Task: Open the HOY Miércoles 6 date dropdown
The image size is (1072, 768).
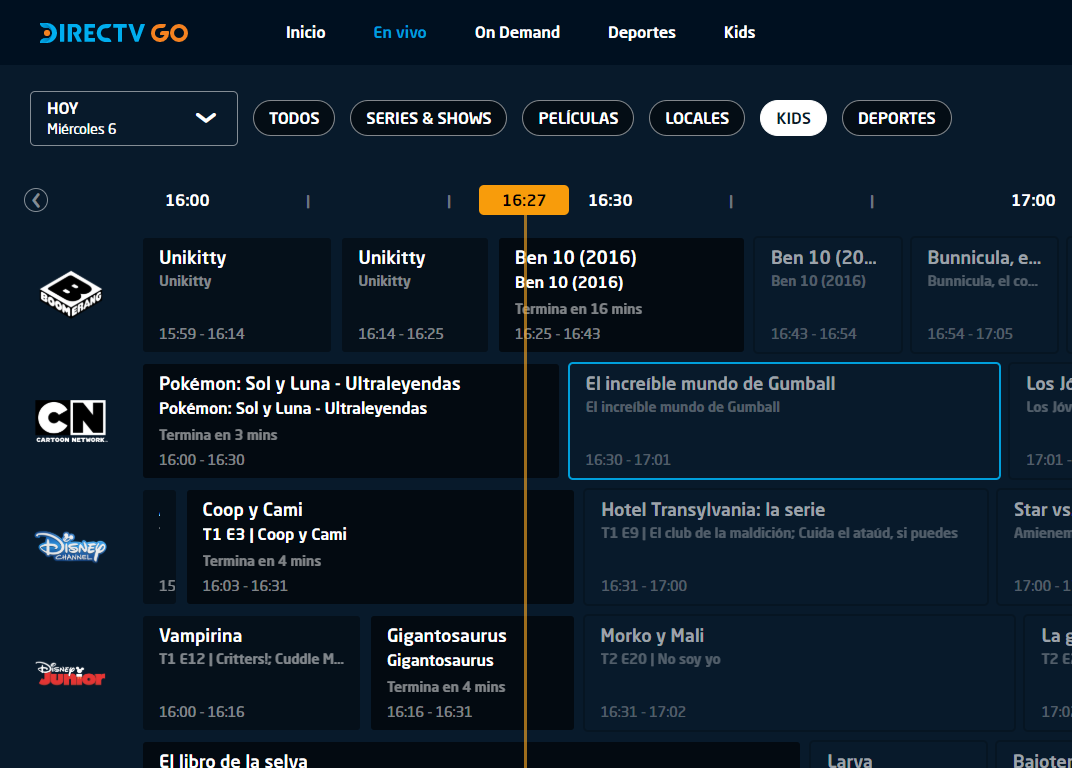Action: [134, 118]
